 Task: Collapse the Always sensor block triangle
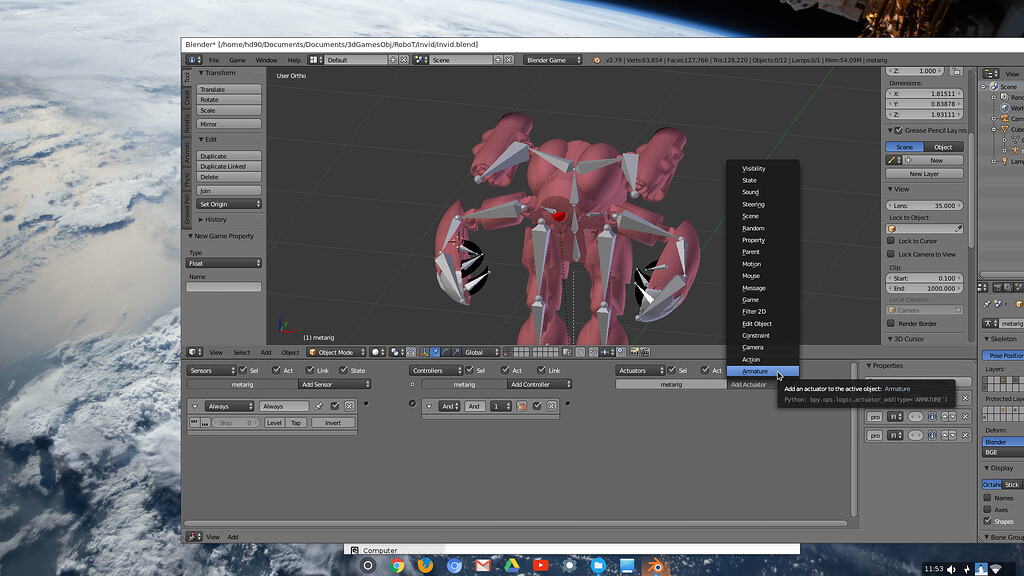pos(195,406)
